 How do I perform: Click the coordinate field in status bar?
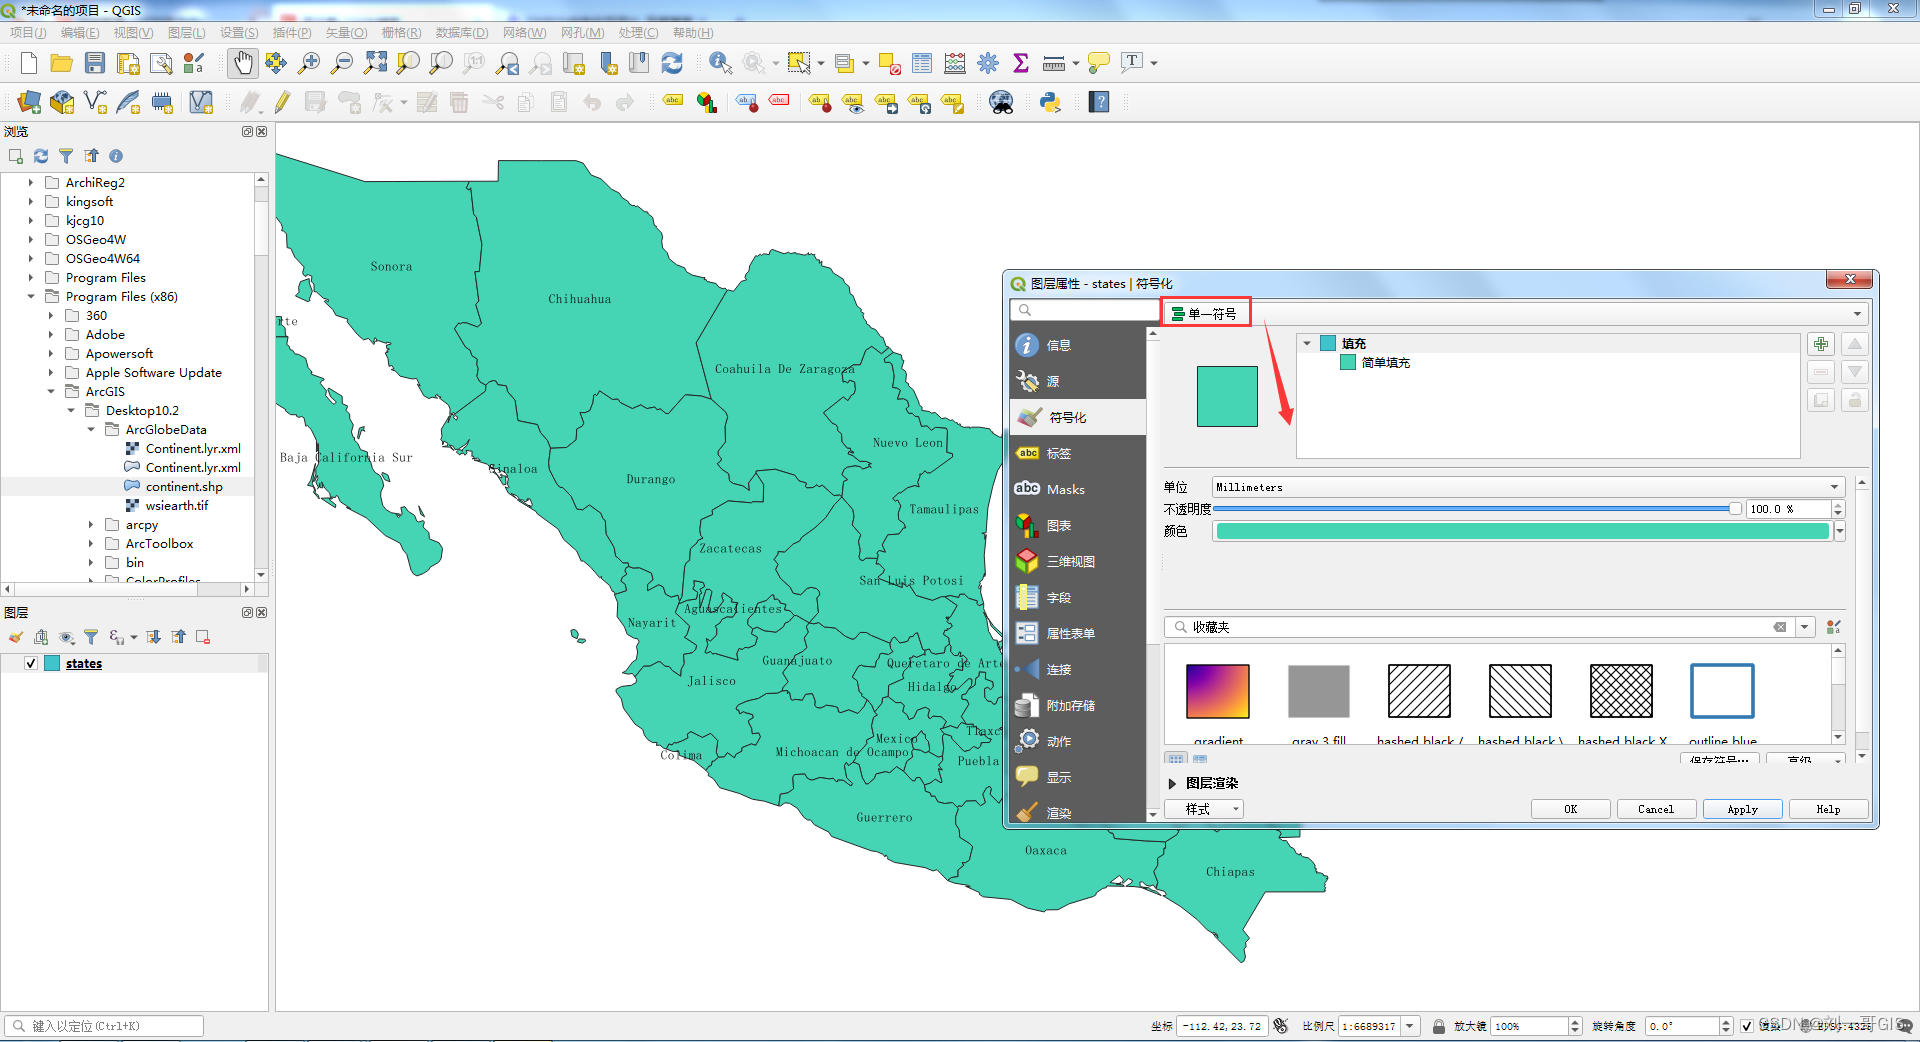(x=1222, y=1026)
